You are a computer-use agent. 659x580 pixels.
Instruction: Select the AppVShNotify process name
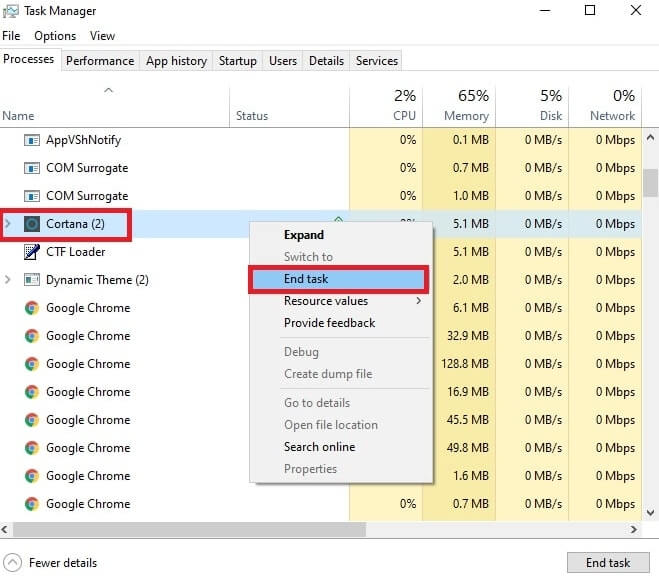(x=84, y=140)
